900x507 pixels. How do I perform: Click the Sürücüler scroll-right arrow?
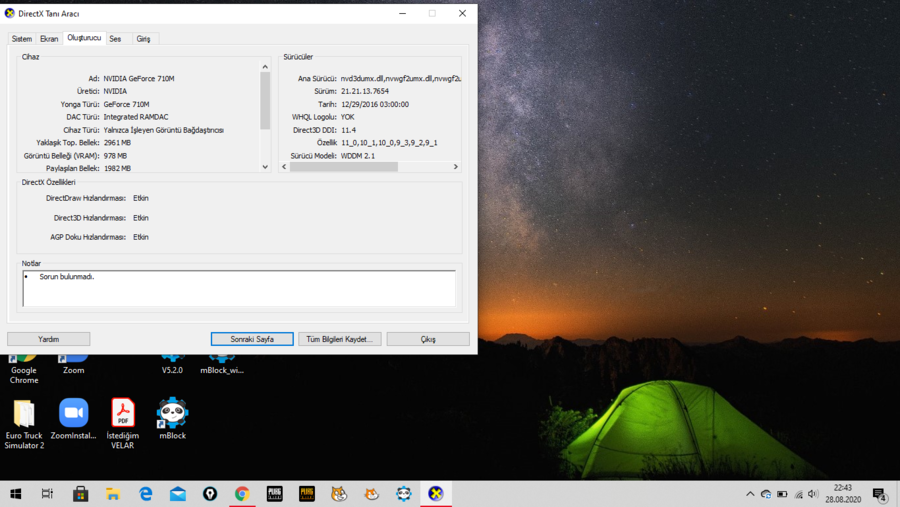[x=456, y=167]
